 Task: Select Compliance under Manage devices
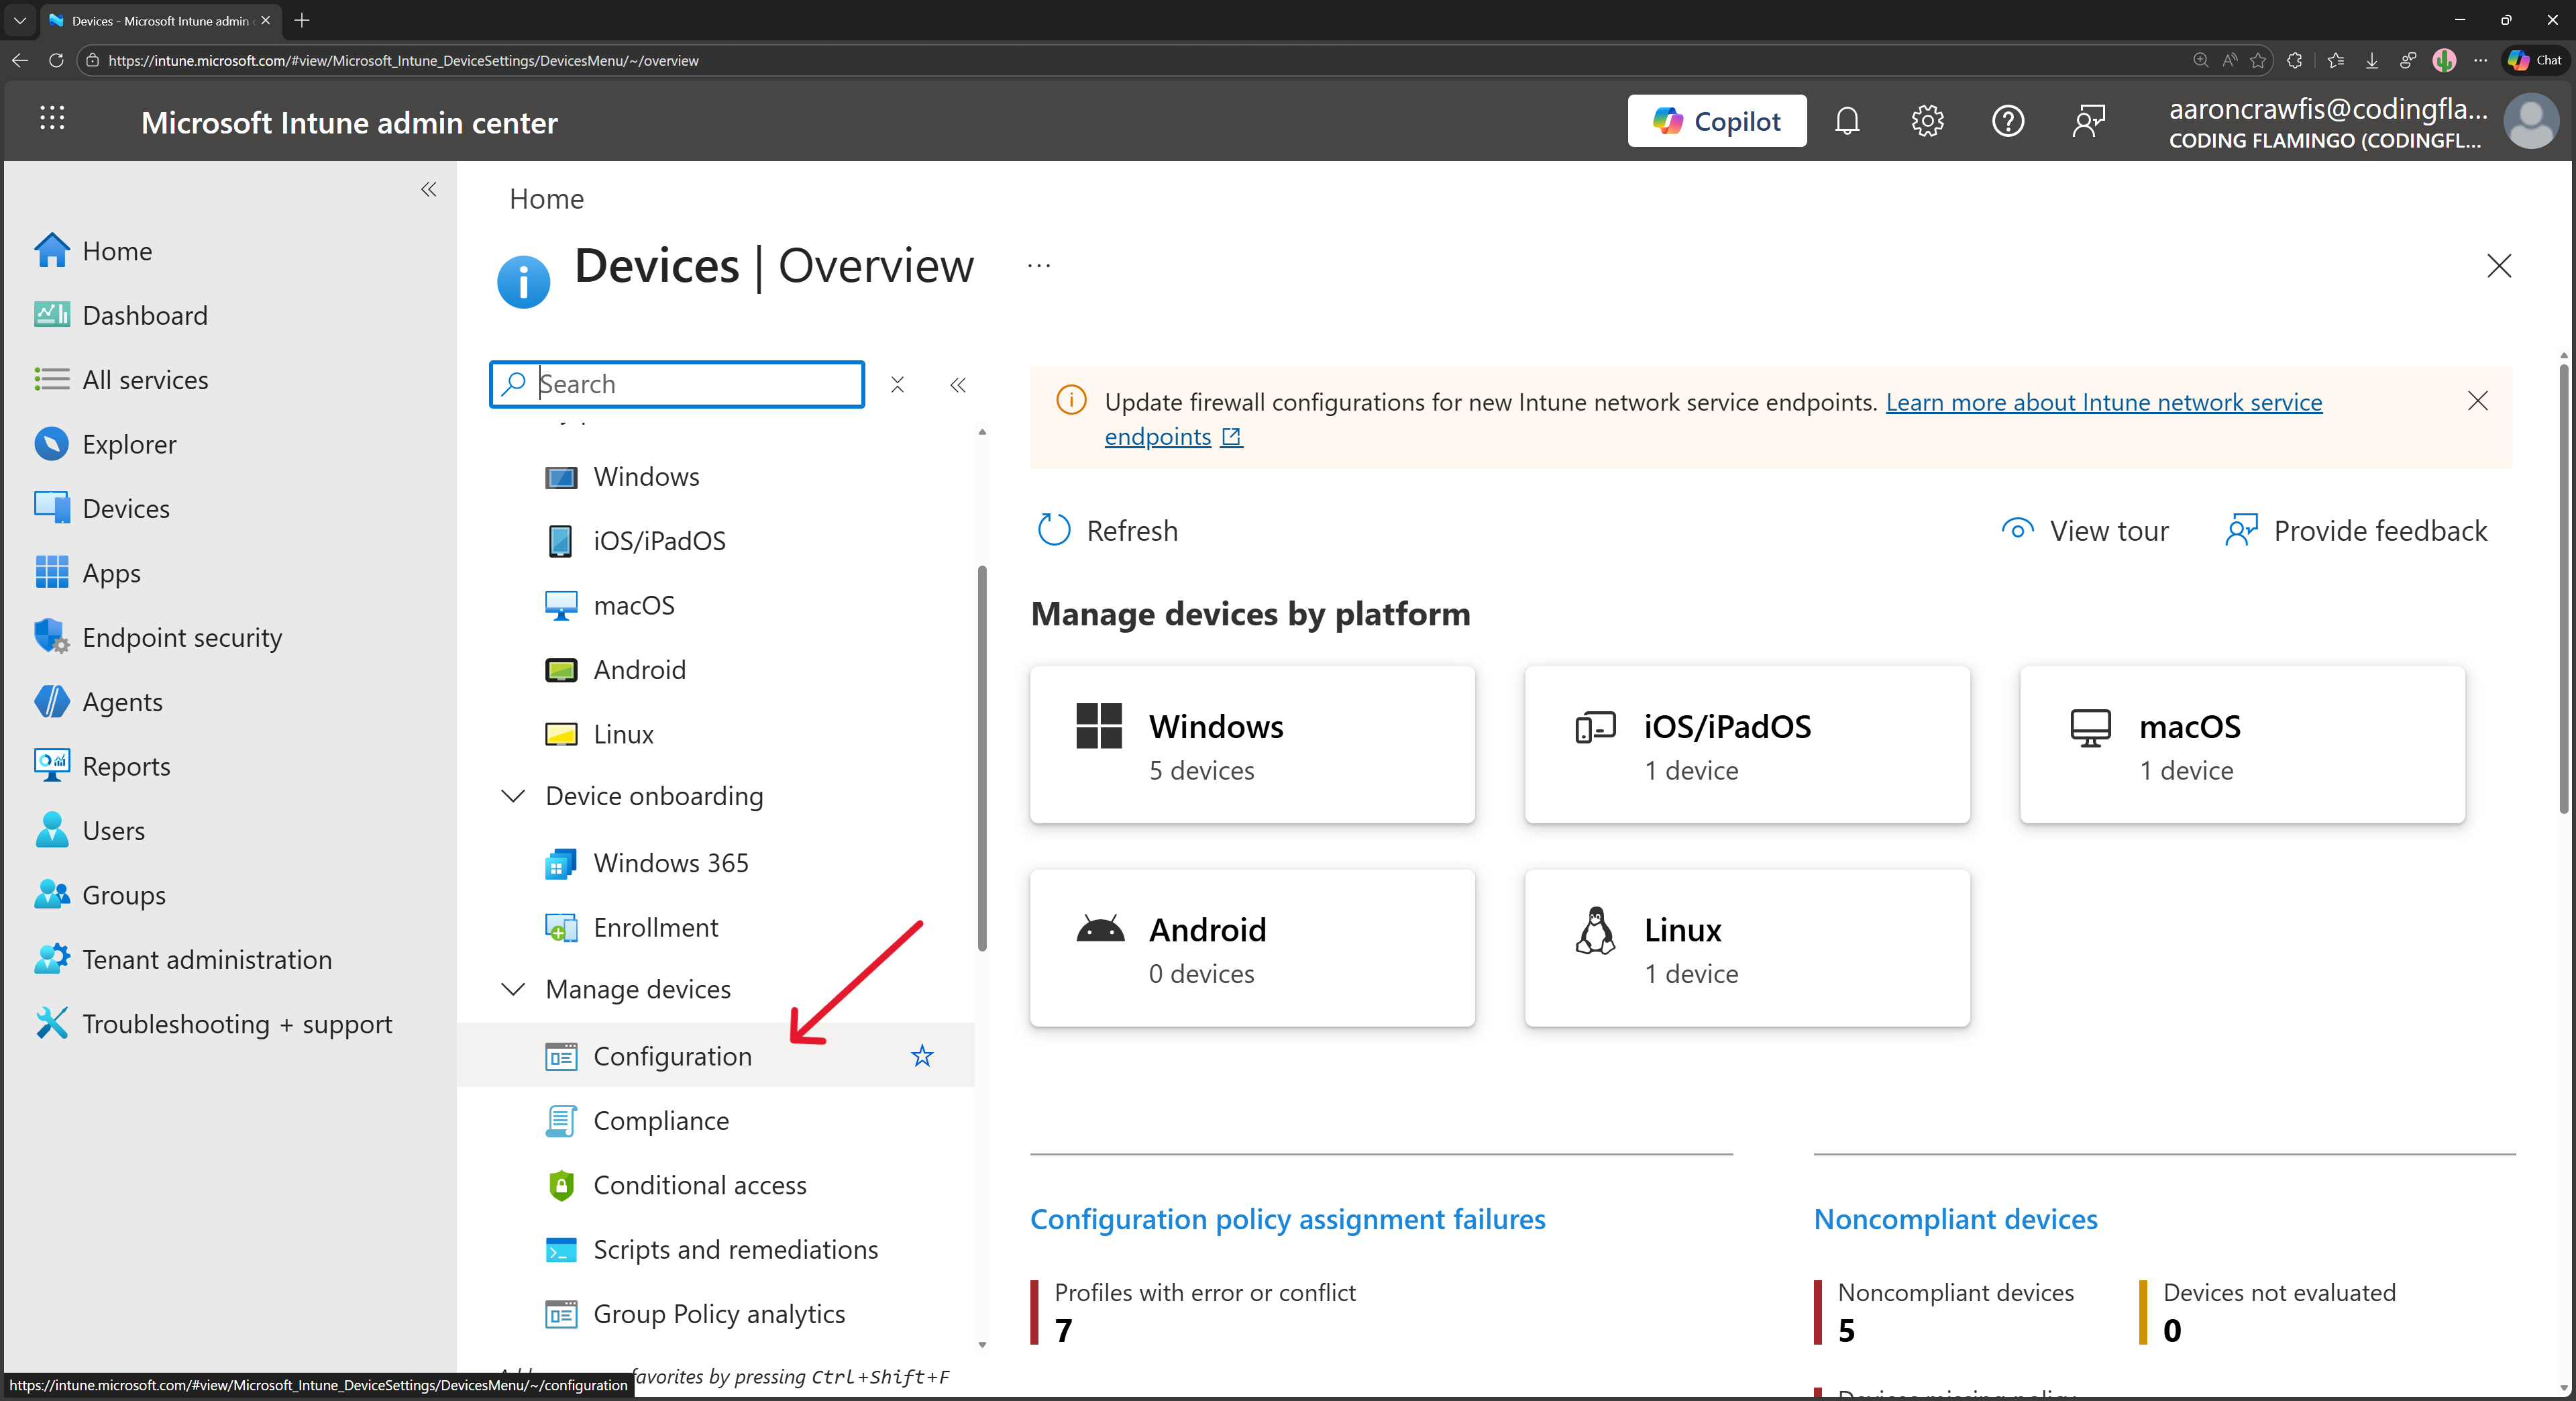[661, 1120]
